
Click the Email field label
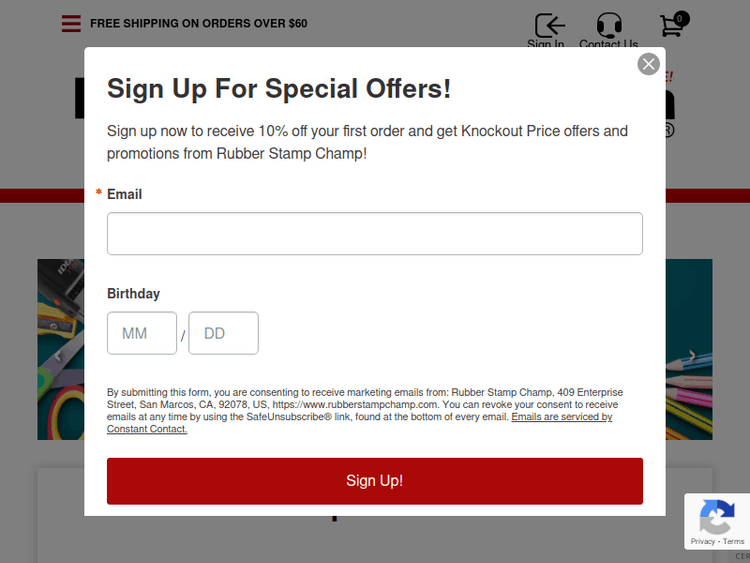(x=124, y=194)
